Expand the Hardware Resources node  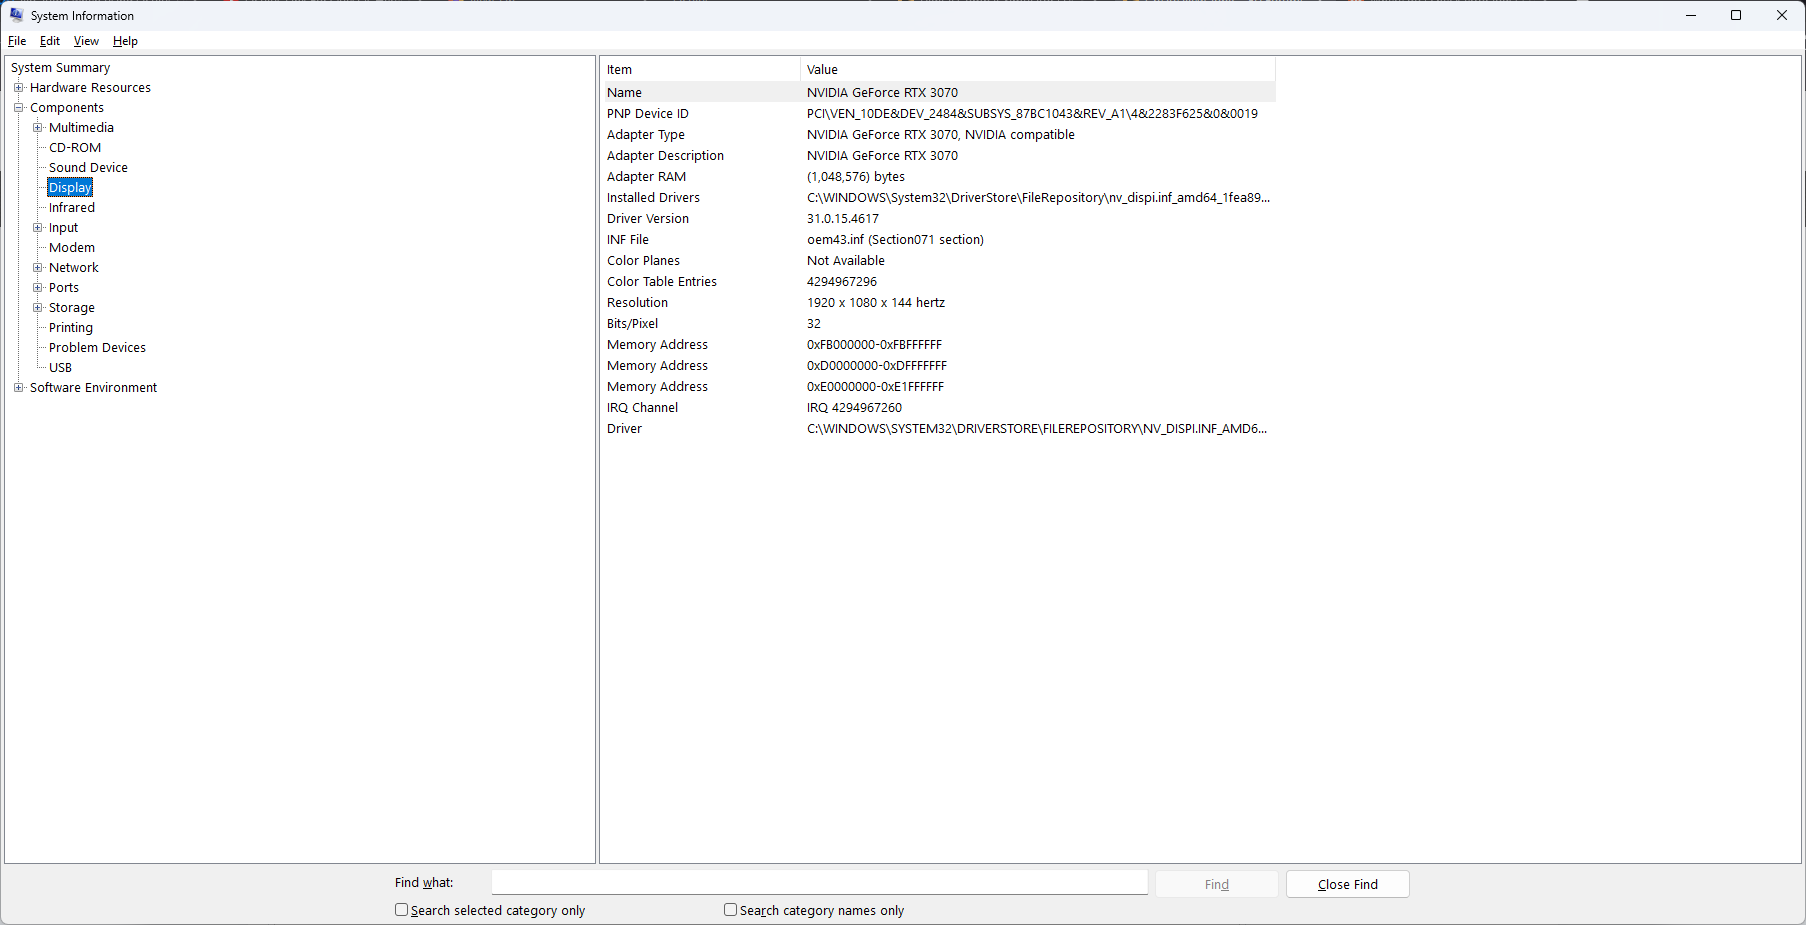coord(18,88)
